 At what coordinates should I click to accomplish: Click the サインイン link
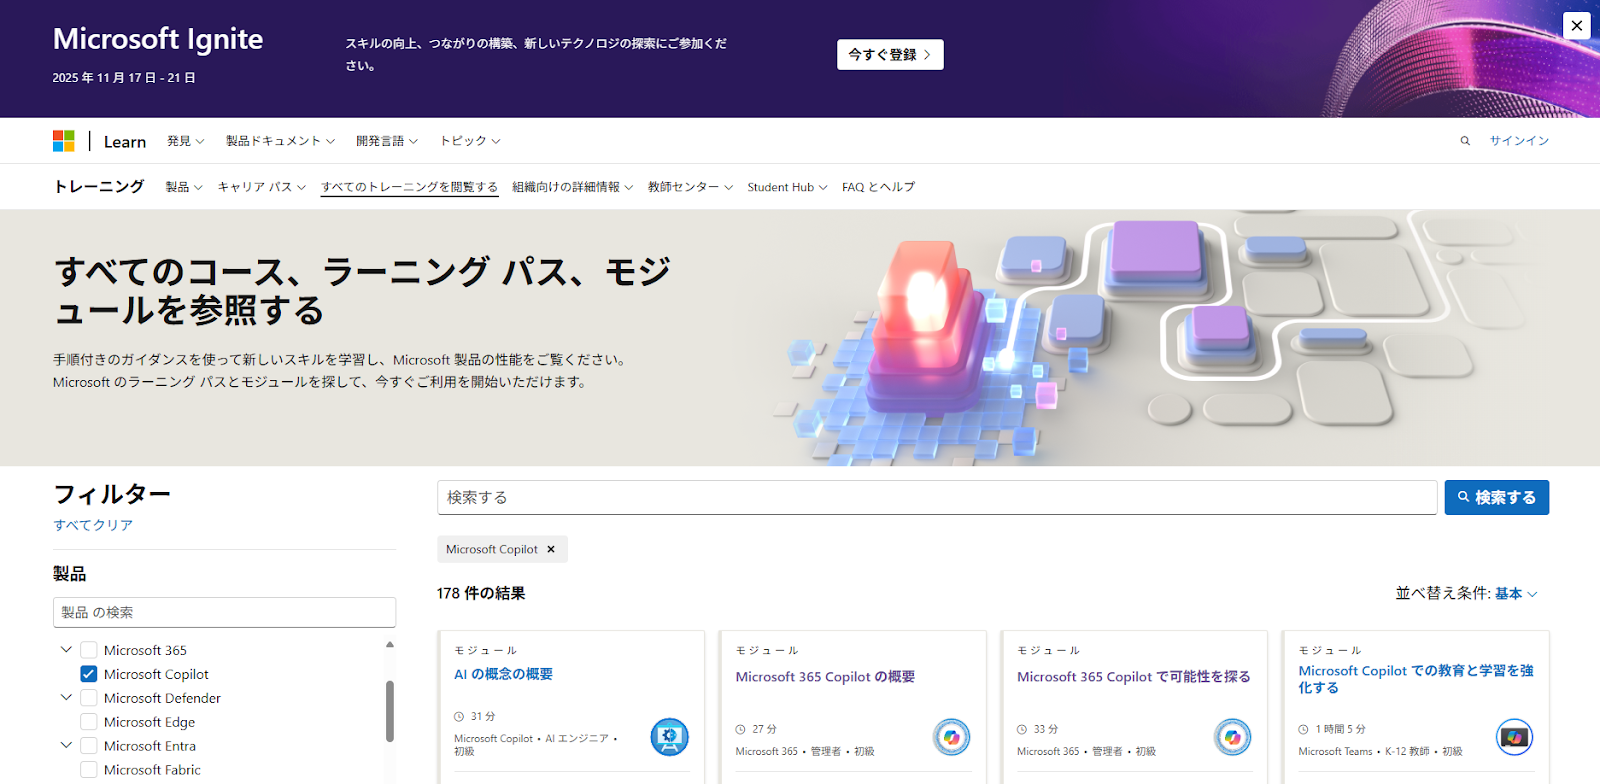coord(1519,141)
